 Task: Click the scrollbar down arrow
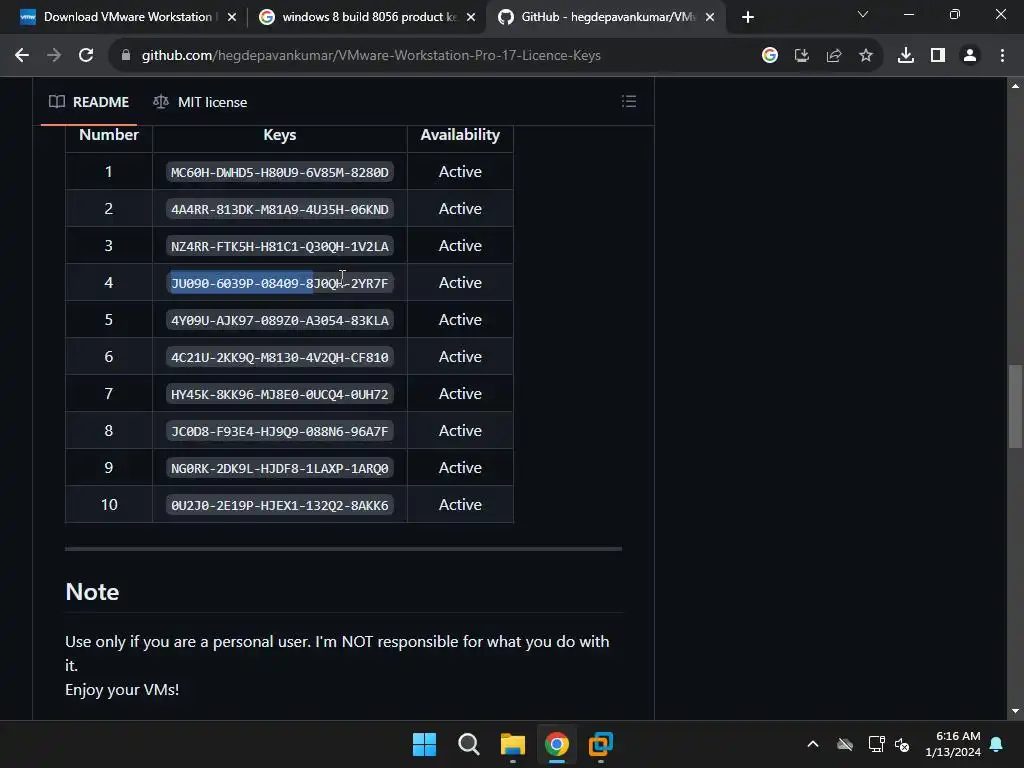click(1015, 711)
